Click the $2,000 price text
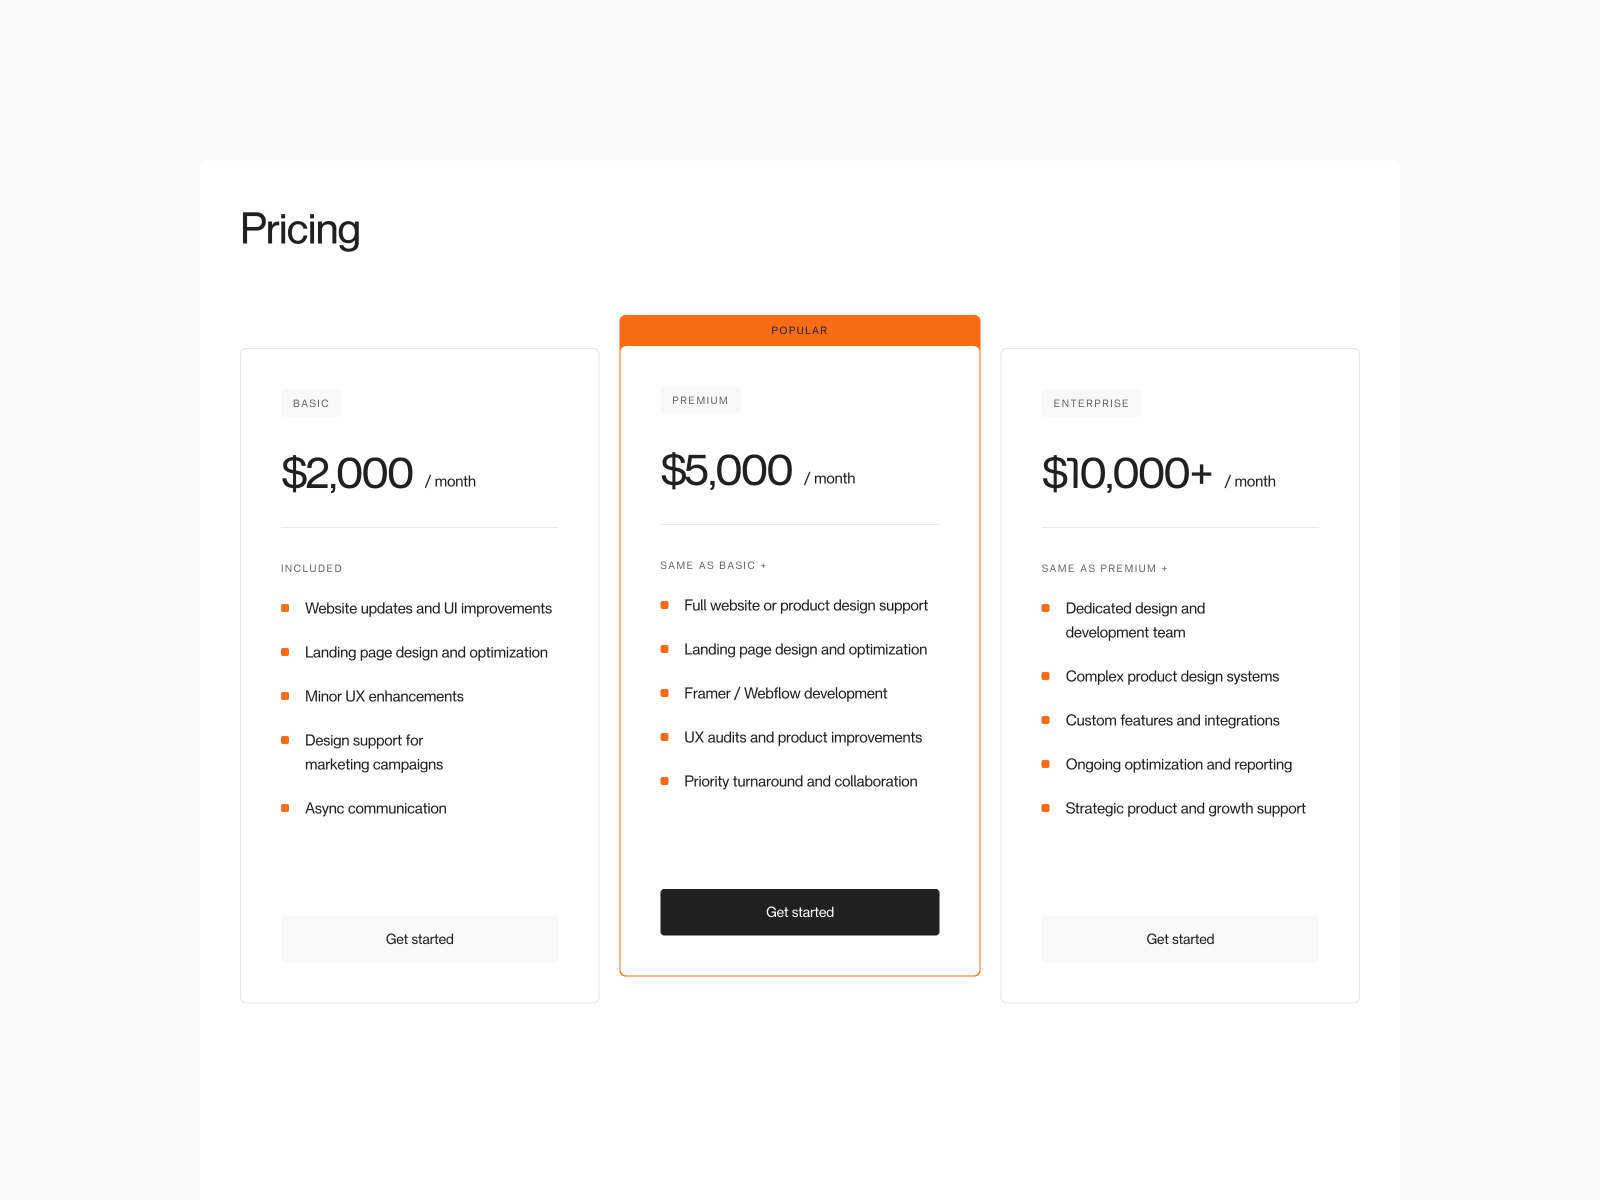Viewport: 1600px width, 1200px height. coord(347,473)
